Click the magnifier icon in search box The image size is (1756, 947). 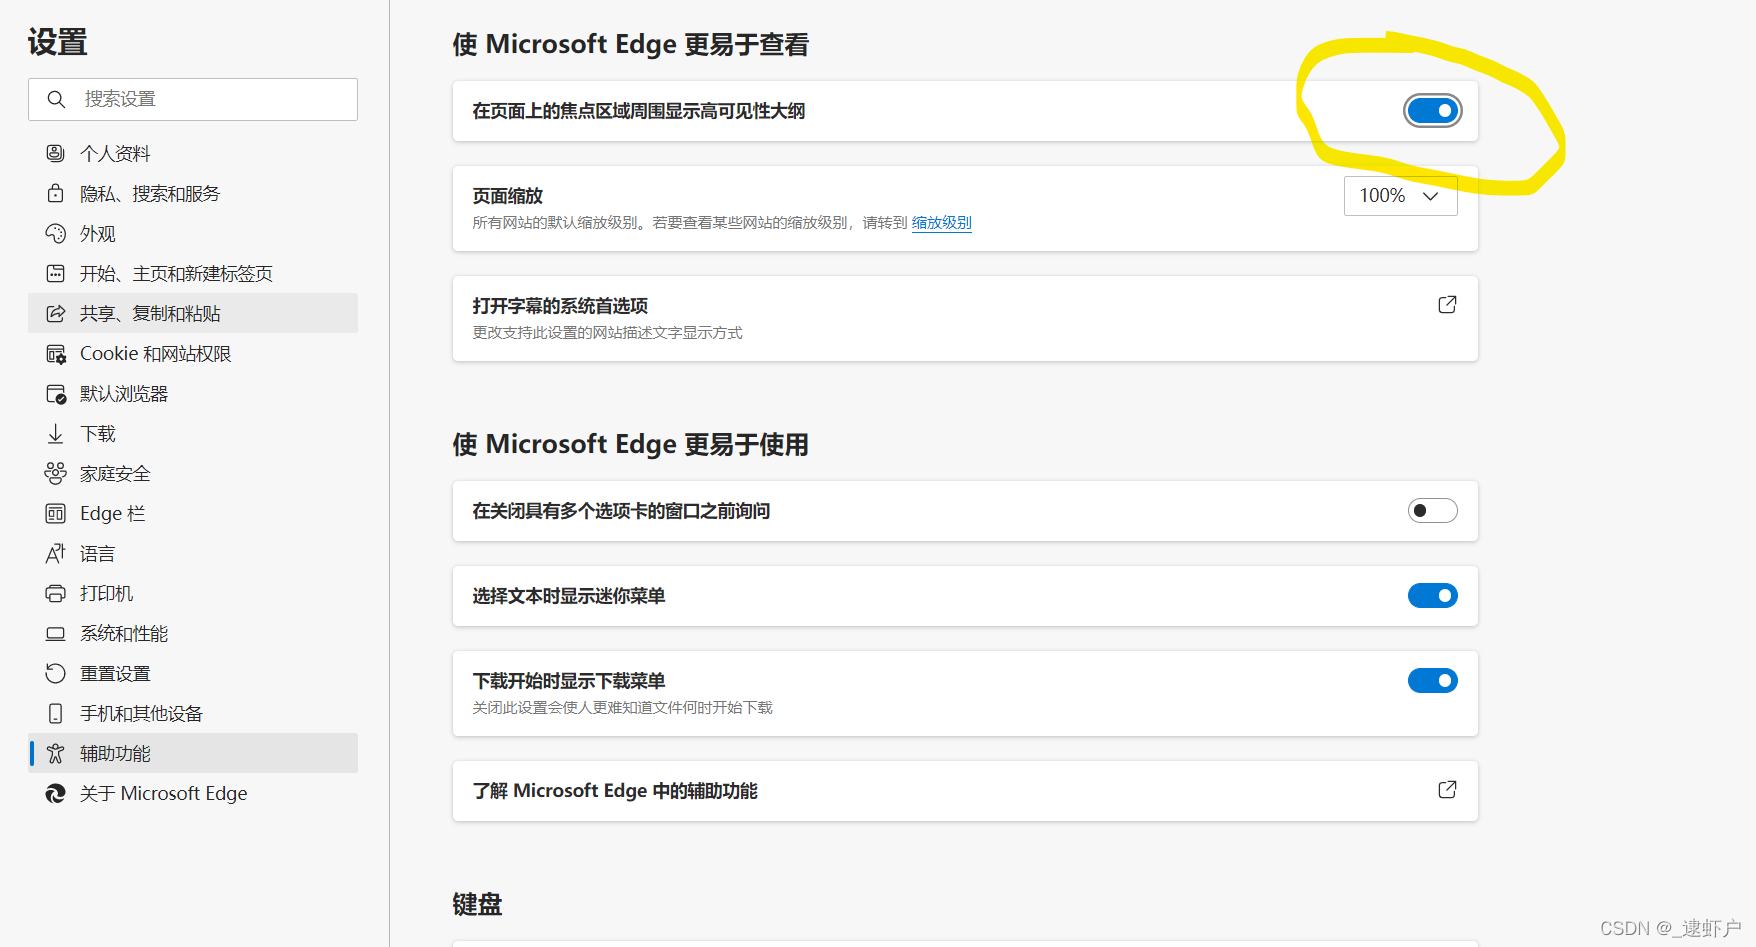pyautogui.click(x=57, y=99)
